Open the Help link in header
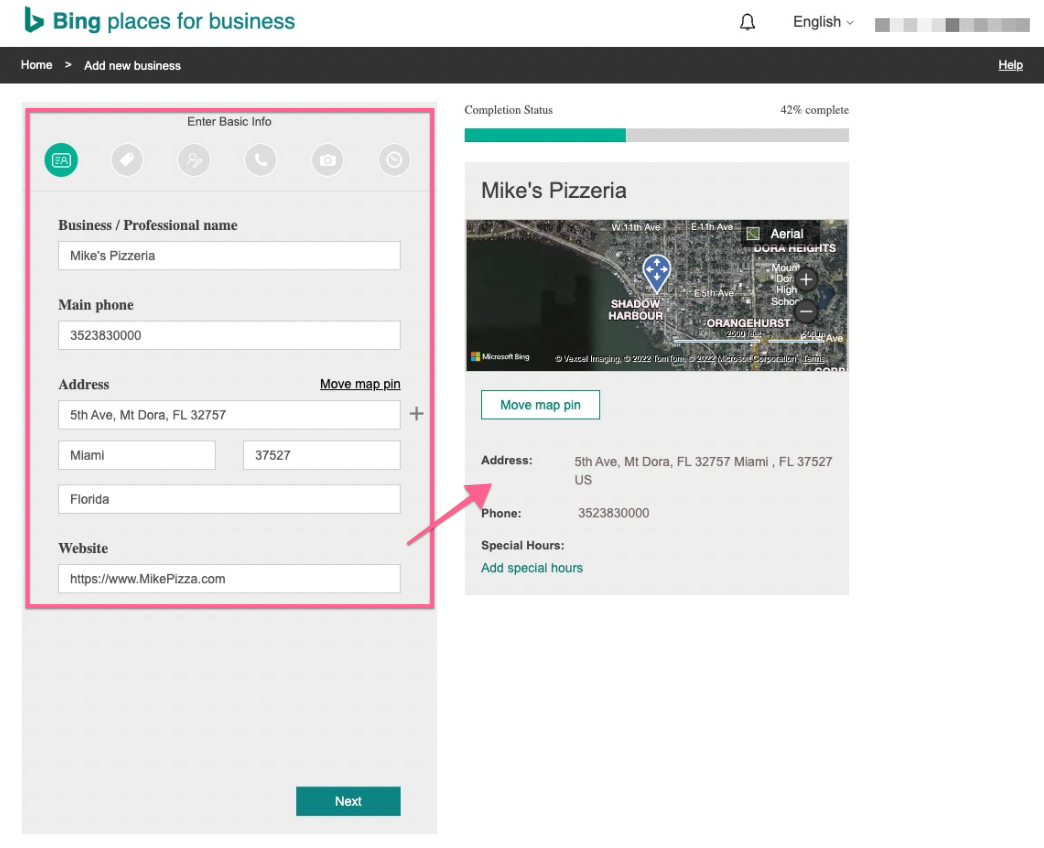This screenshot has width=1044, height=848. [x=1010, y=65]
